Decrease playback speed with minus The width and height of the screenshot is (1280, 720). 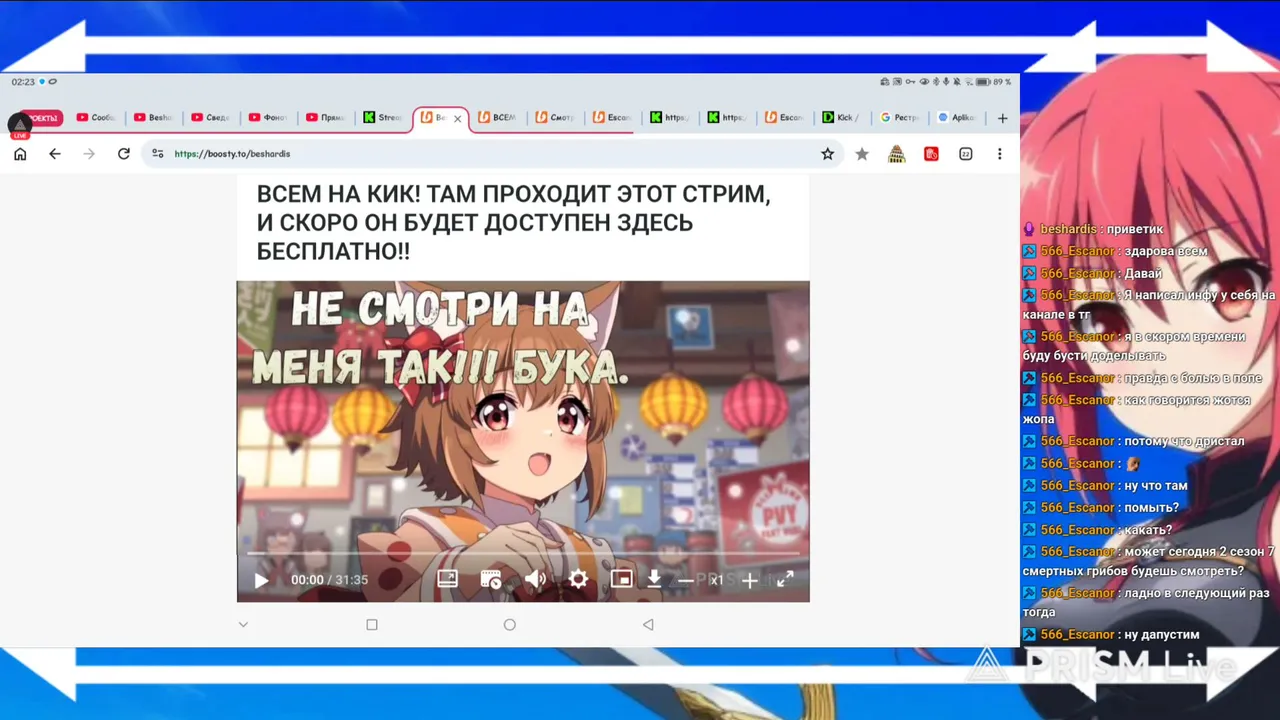tap(685, 580)
